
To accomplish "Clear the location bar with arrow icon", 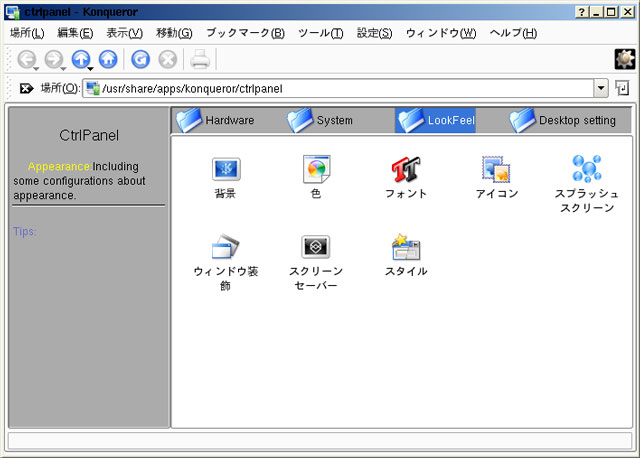I will point(27,88).
